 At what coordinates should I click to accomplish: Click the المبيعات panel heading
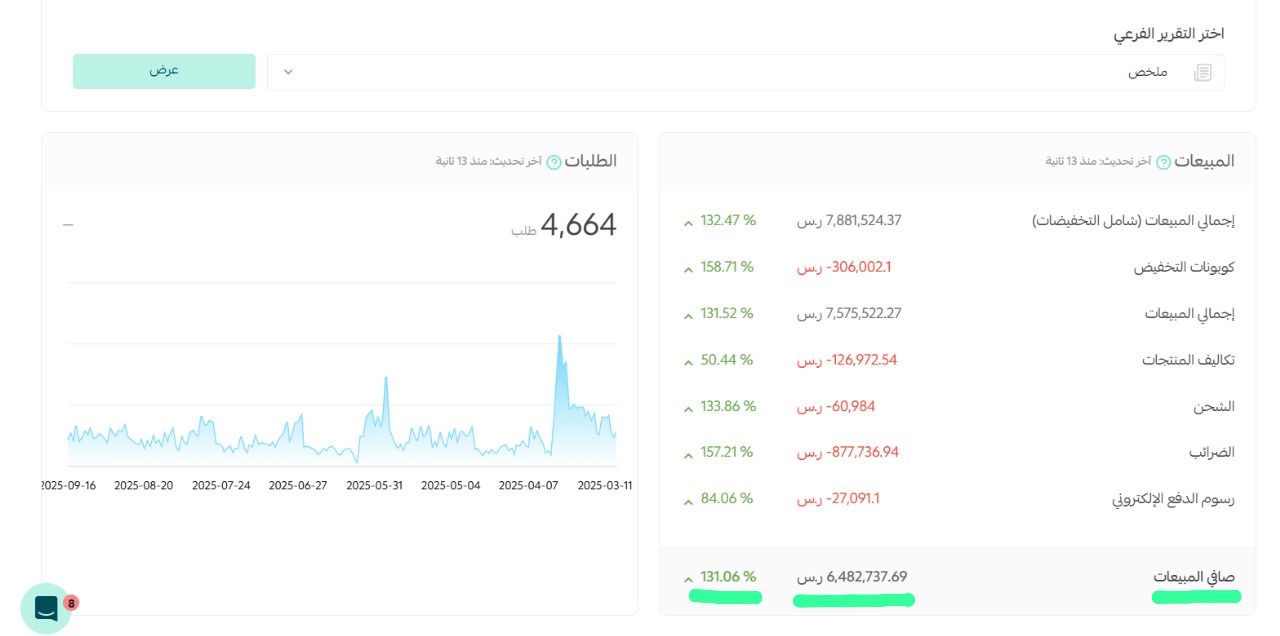[x=1205, y=161]
